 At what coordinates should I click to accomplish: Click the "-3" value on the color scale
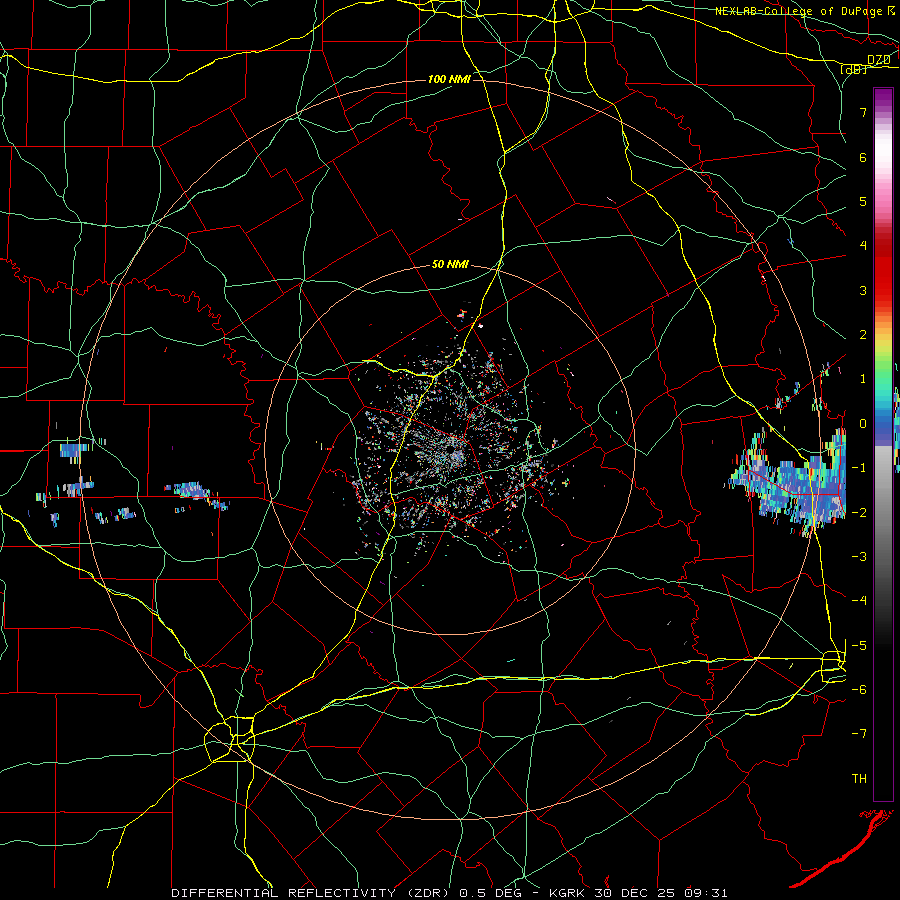pos(859,557)
